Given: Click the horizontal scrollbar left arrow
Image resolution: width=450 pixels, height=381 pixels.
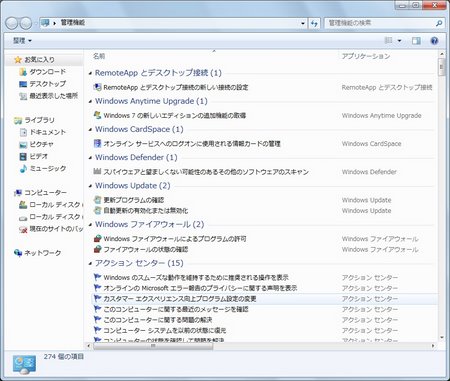Looking at the screenshot, I should click(x=89, y=346).
